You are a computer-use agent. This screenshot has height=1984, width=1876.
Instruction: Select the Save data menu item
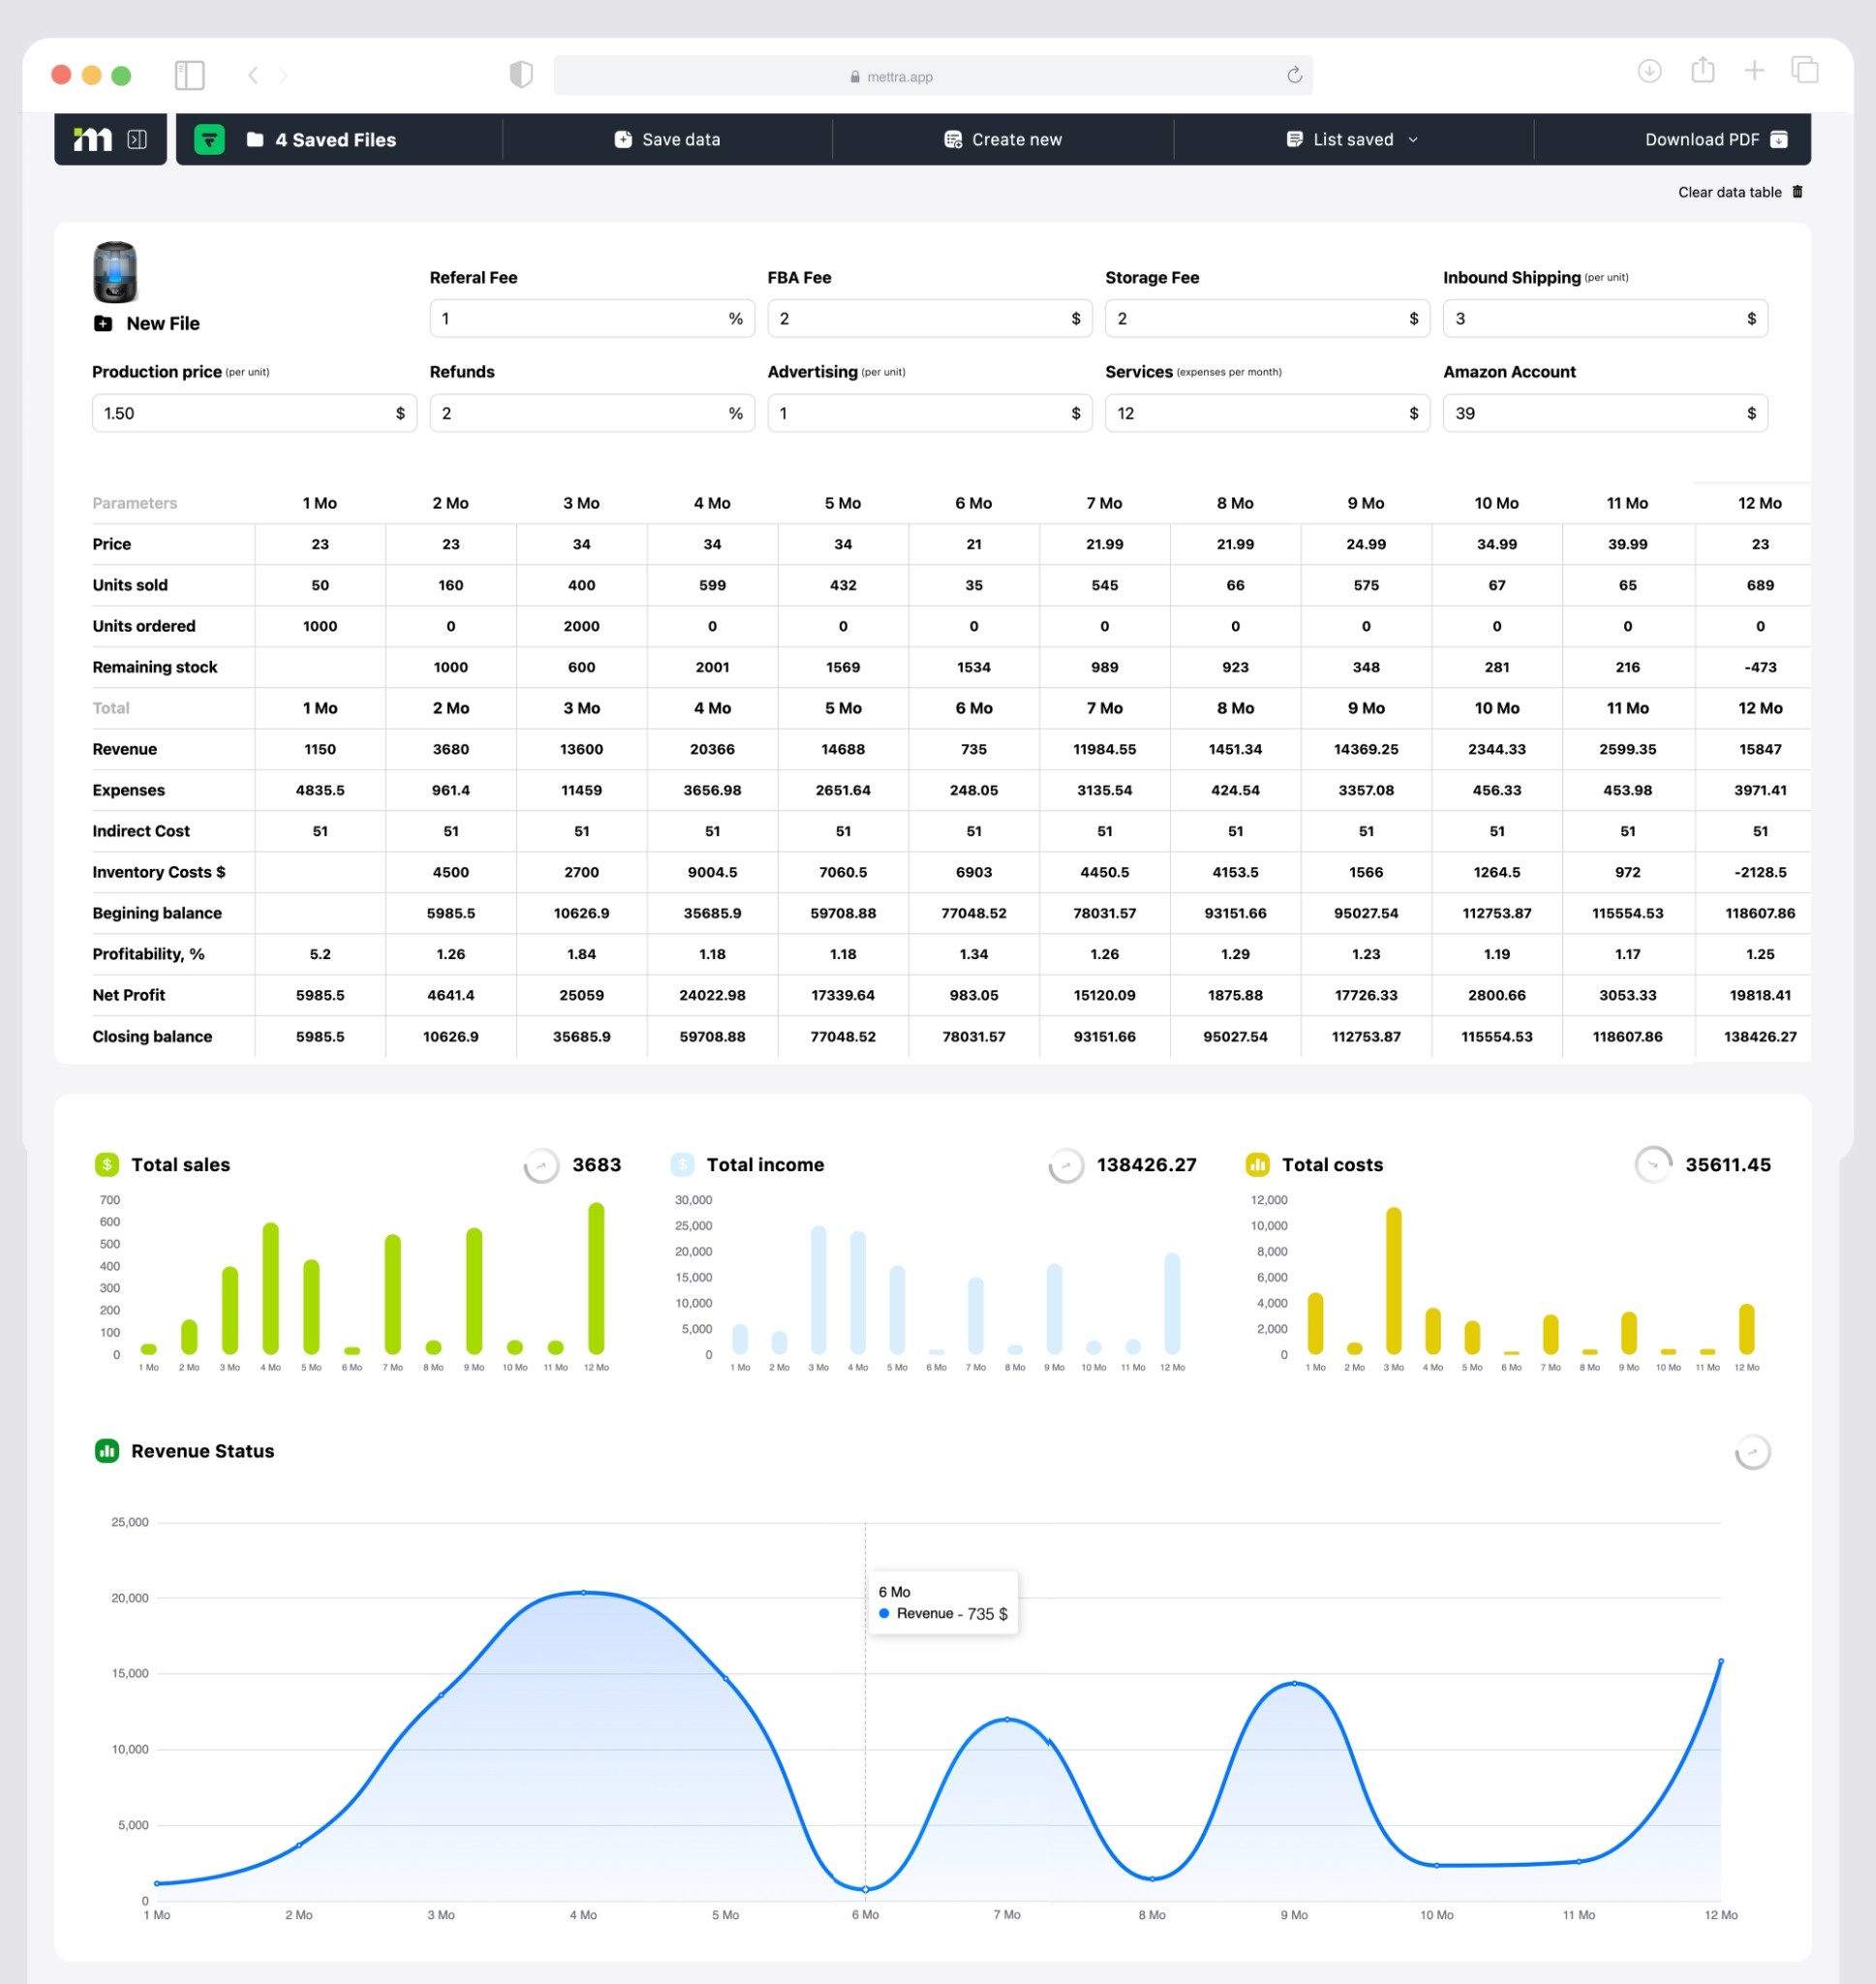coord(667,139)
